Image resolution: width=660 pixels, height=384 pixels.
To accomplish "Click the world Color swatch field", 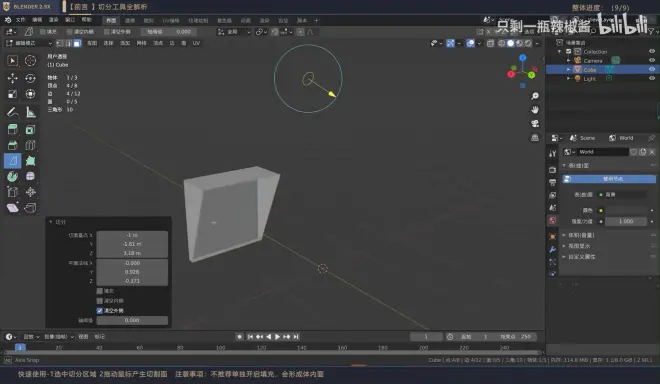I will 626,210.
